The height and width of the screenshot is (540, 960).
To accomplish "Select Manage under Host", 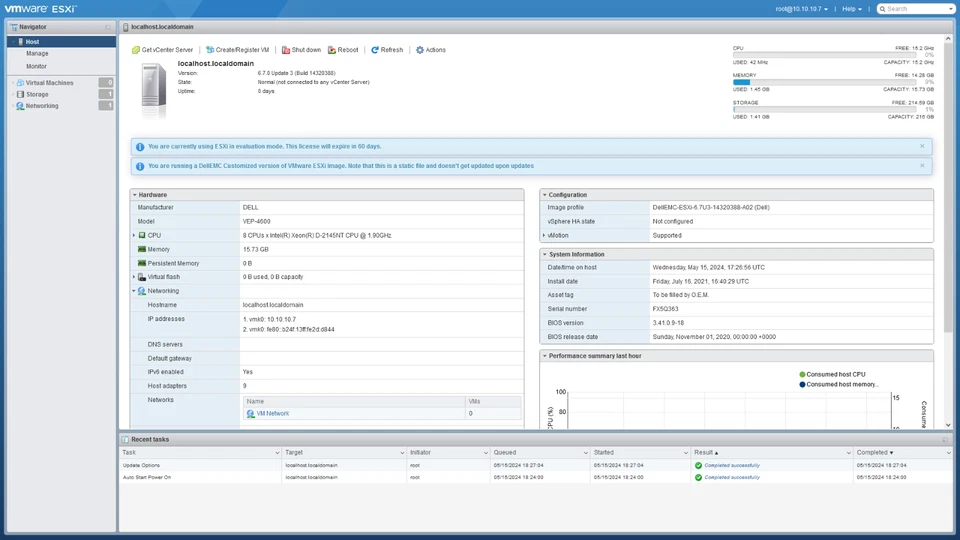I will [37, 54].
